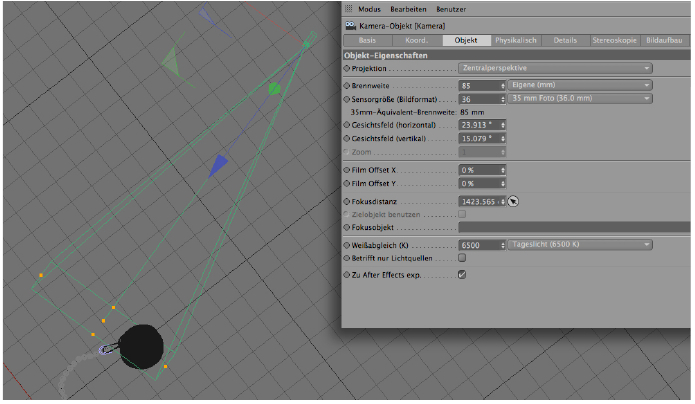Click the keyframe dot beside Fokusdistanz
Screen dimensions: 695x404
tap(347, 201)
